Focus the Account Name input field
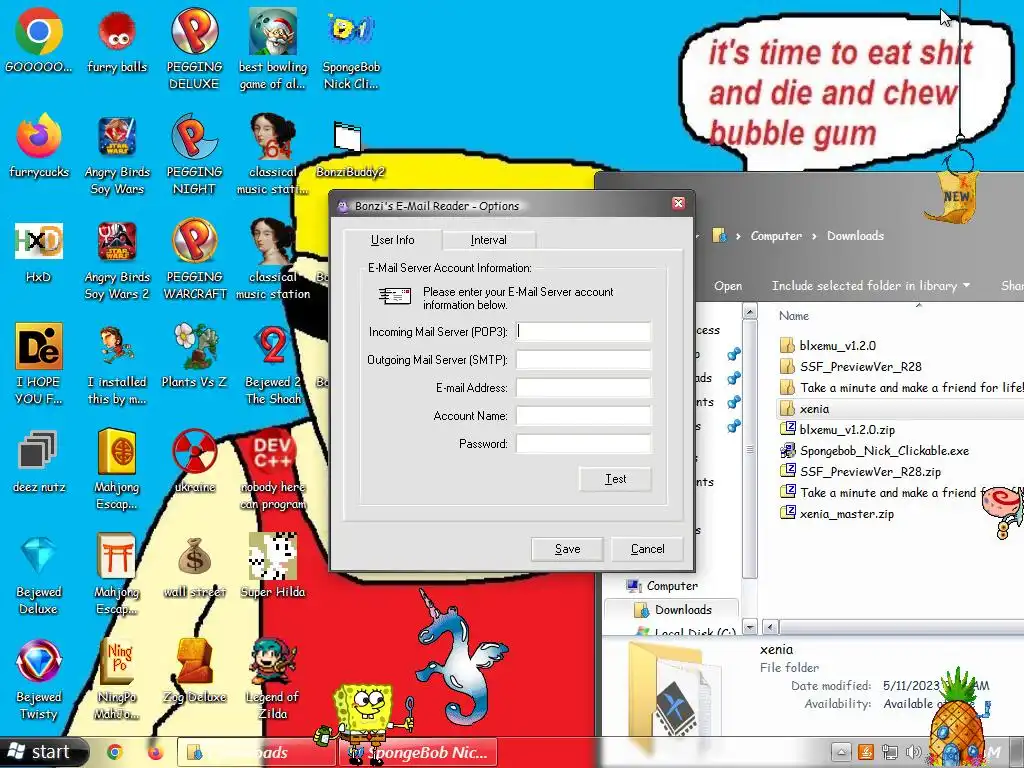Image resolution: width=1024 pixels, height=768 pixels. (584, 416)
